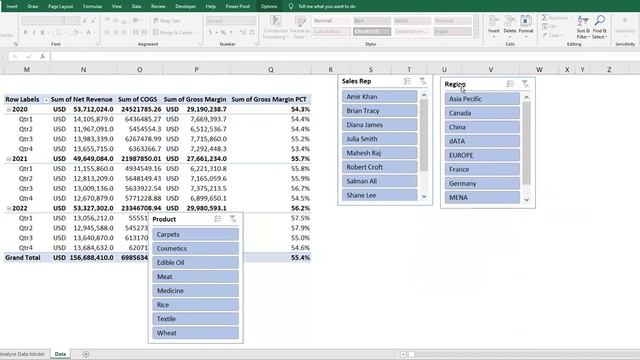
Task: Open the Page Layout ribbon tab
Action: (x=60, y=6)
